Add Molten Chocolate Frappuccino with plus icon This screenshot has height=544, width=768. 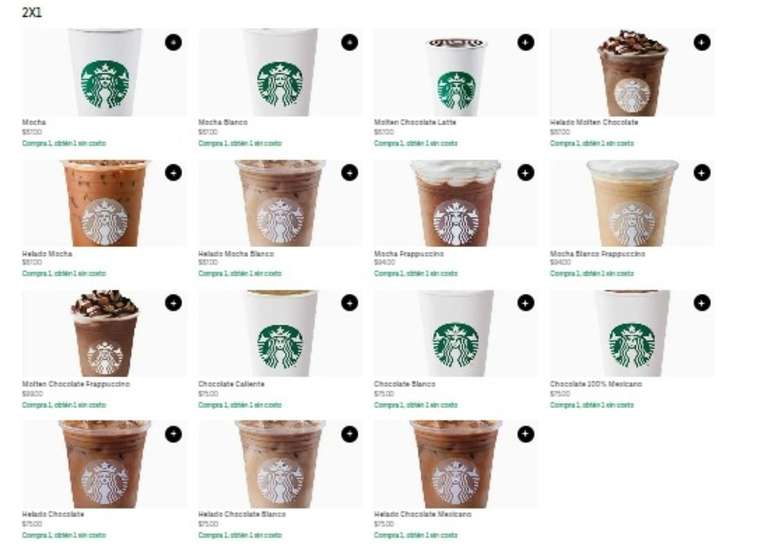pos(173,303)
